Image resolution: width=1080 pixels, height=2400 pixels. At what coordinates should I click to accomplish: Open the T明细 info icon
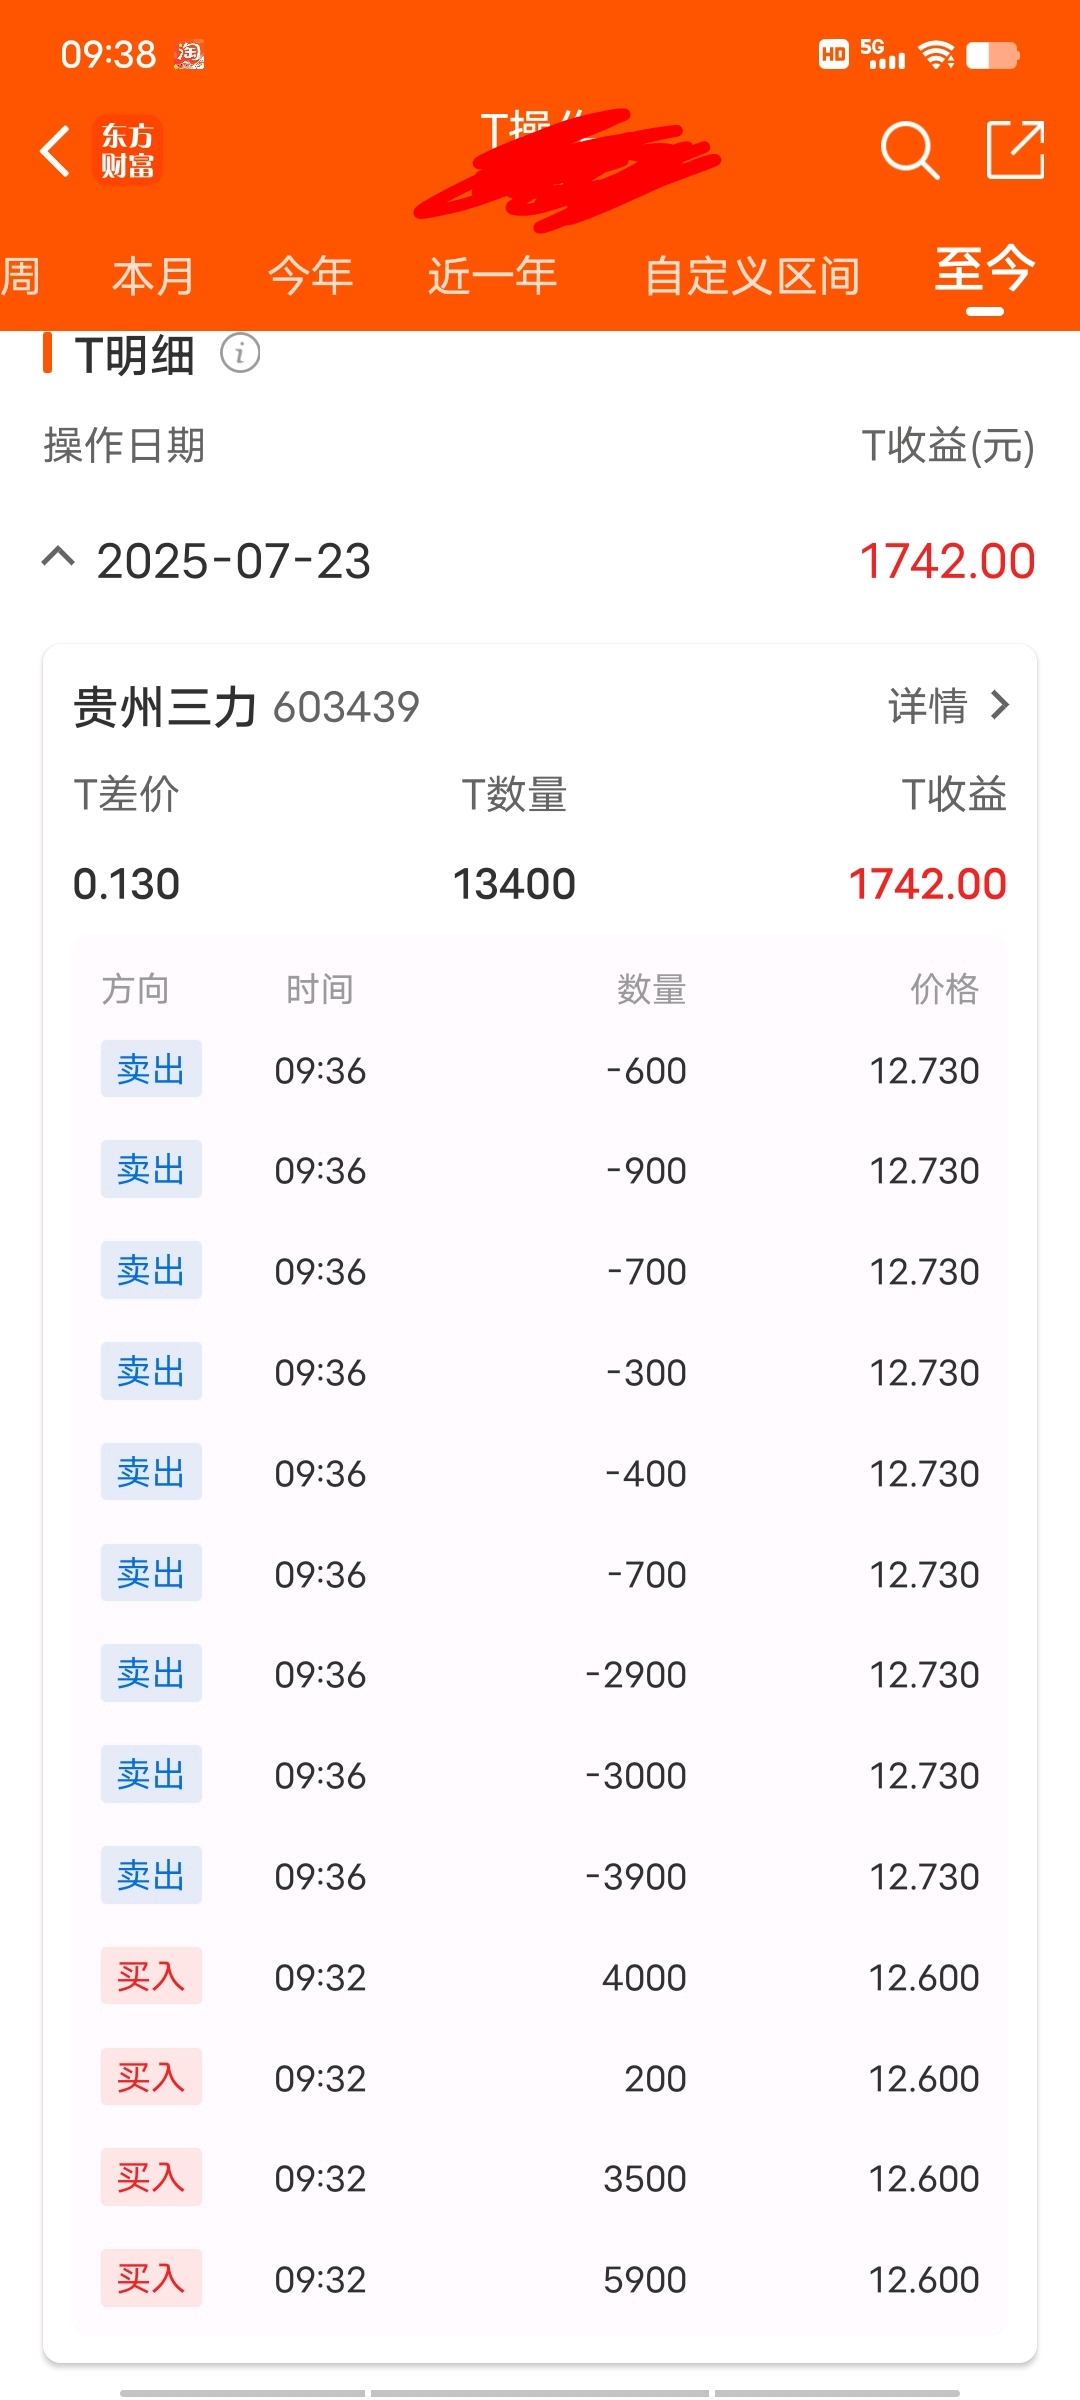click(240, 353)
